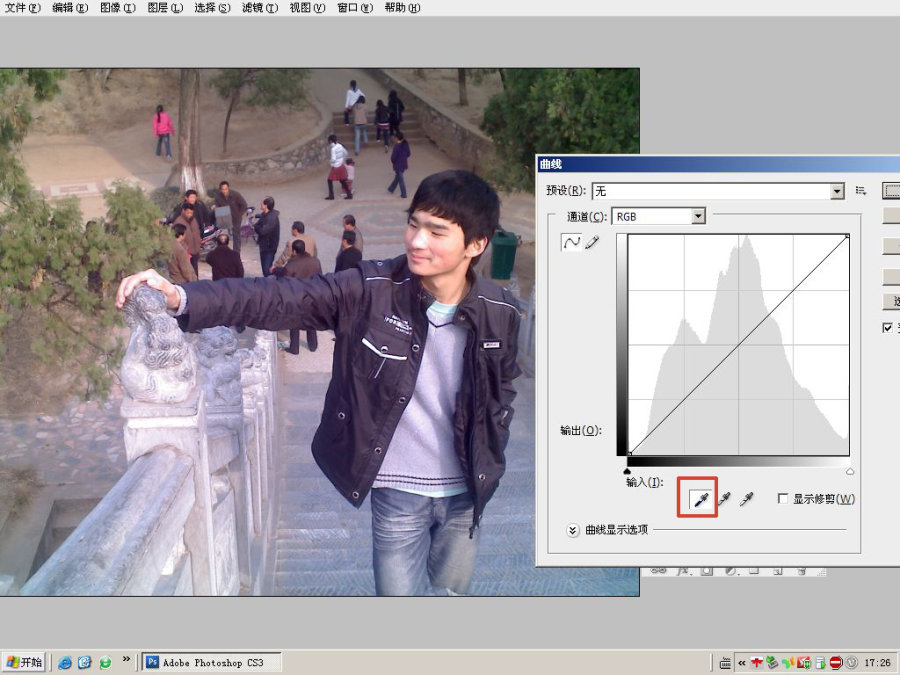
Task: Click the curve's top-right white endpoint
Action: click(x=847, y=236)
